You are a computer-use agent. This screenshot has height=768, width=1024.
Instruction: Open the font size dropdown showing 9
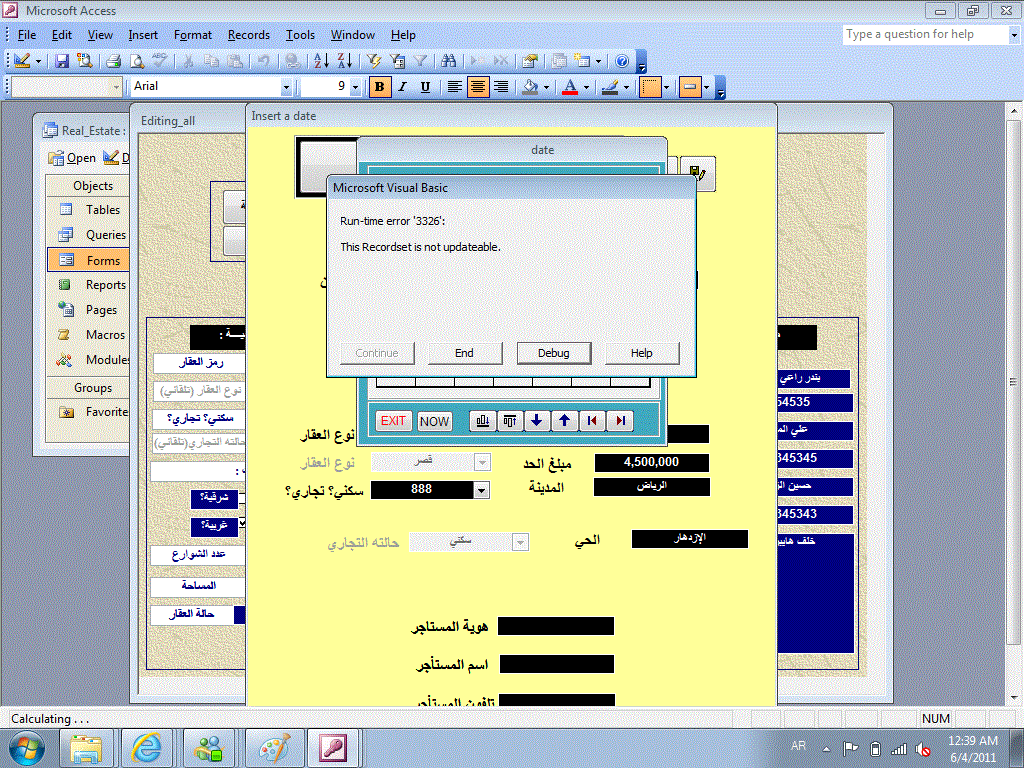(355, 87)
